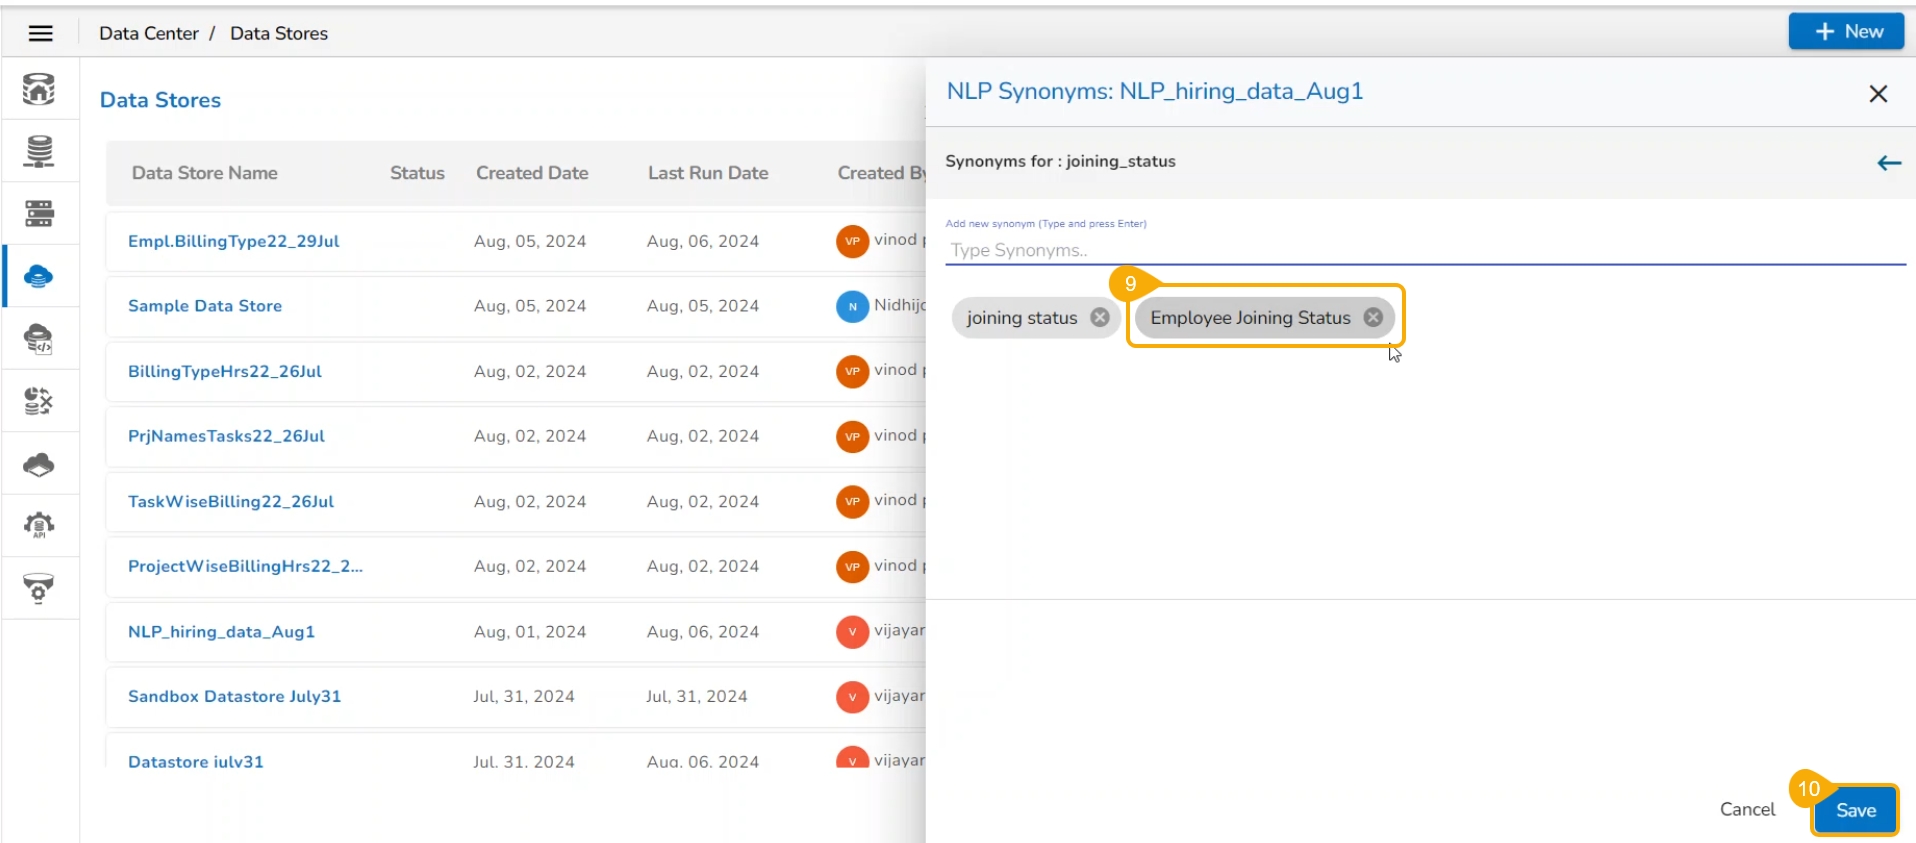The height and width of the screenshot is (843, 1916).
Task: Select the Data Stores breadcrumb
Action: point(279,33)
